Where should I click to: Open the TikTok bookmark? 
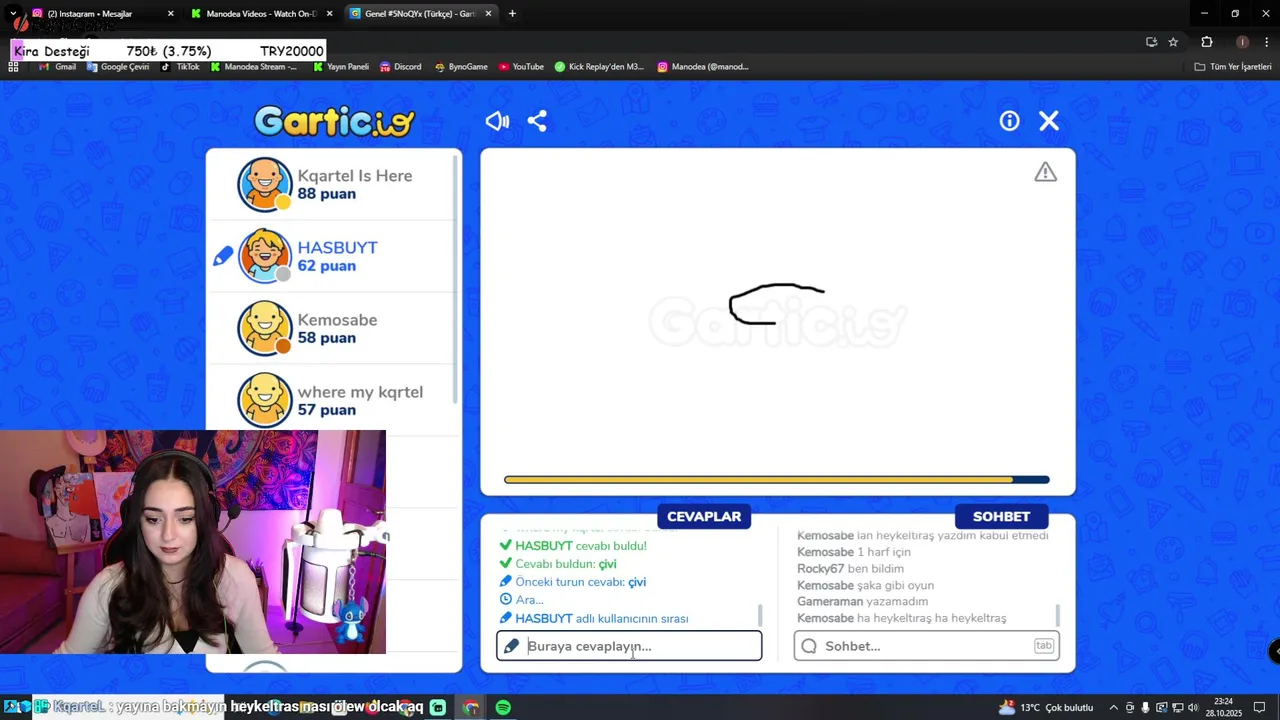tap(181, 67)
